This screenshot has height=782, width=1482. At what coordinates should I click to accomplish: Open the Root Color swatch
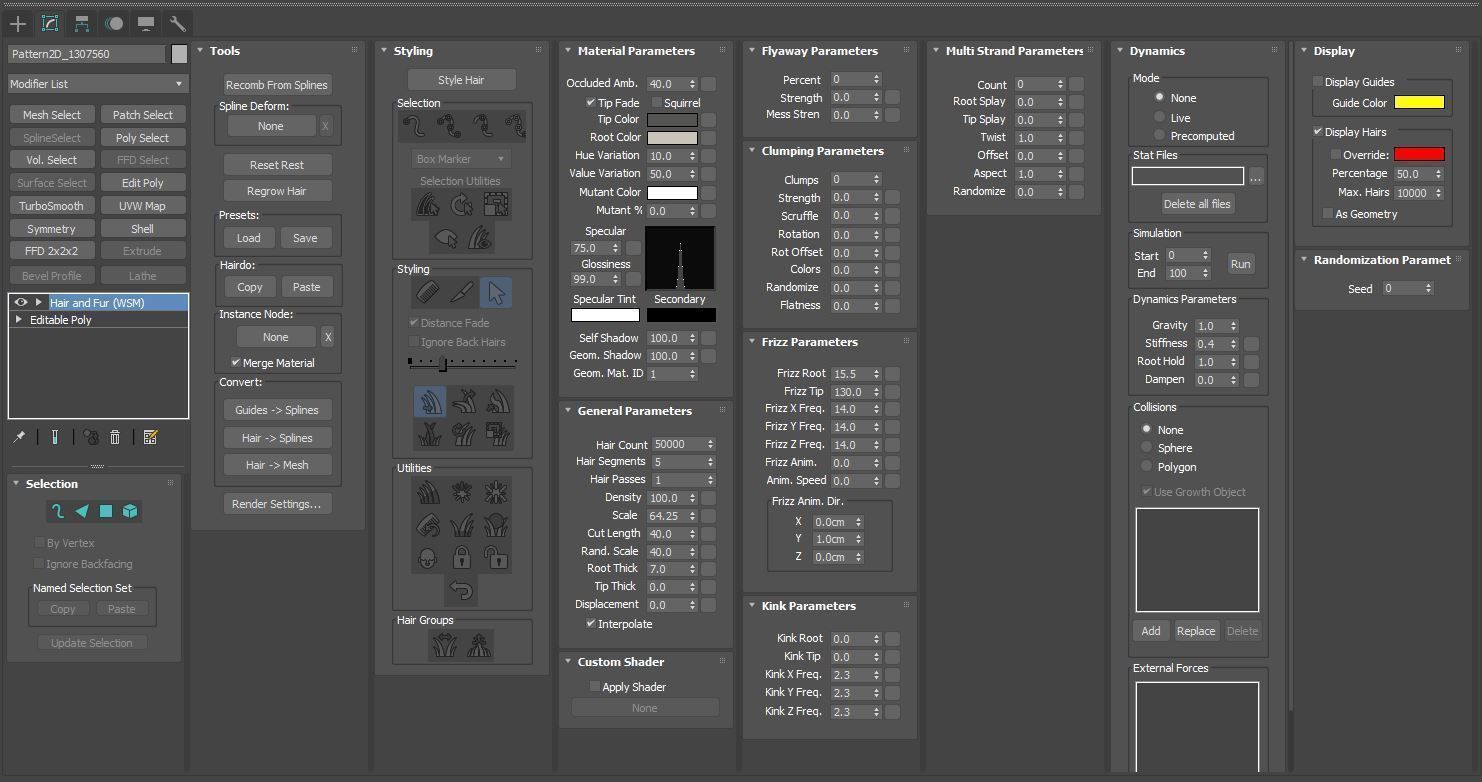click(x=672, y=138)
